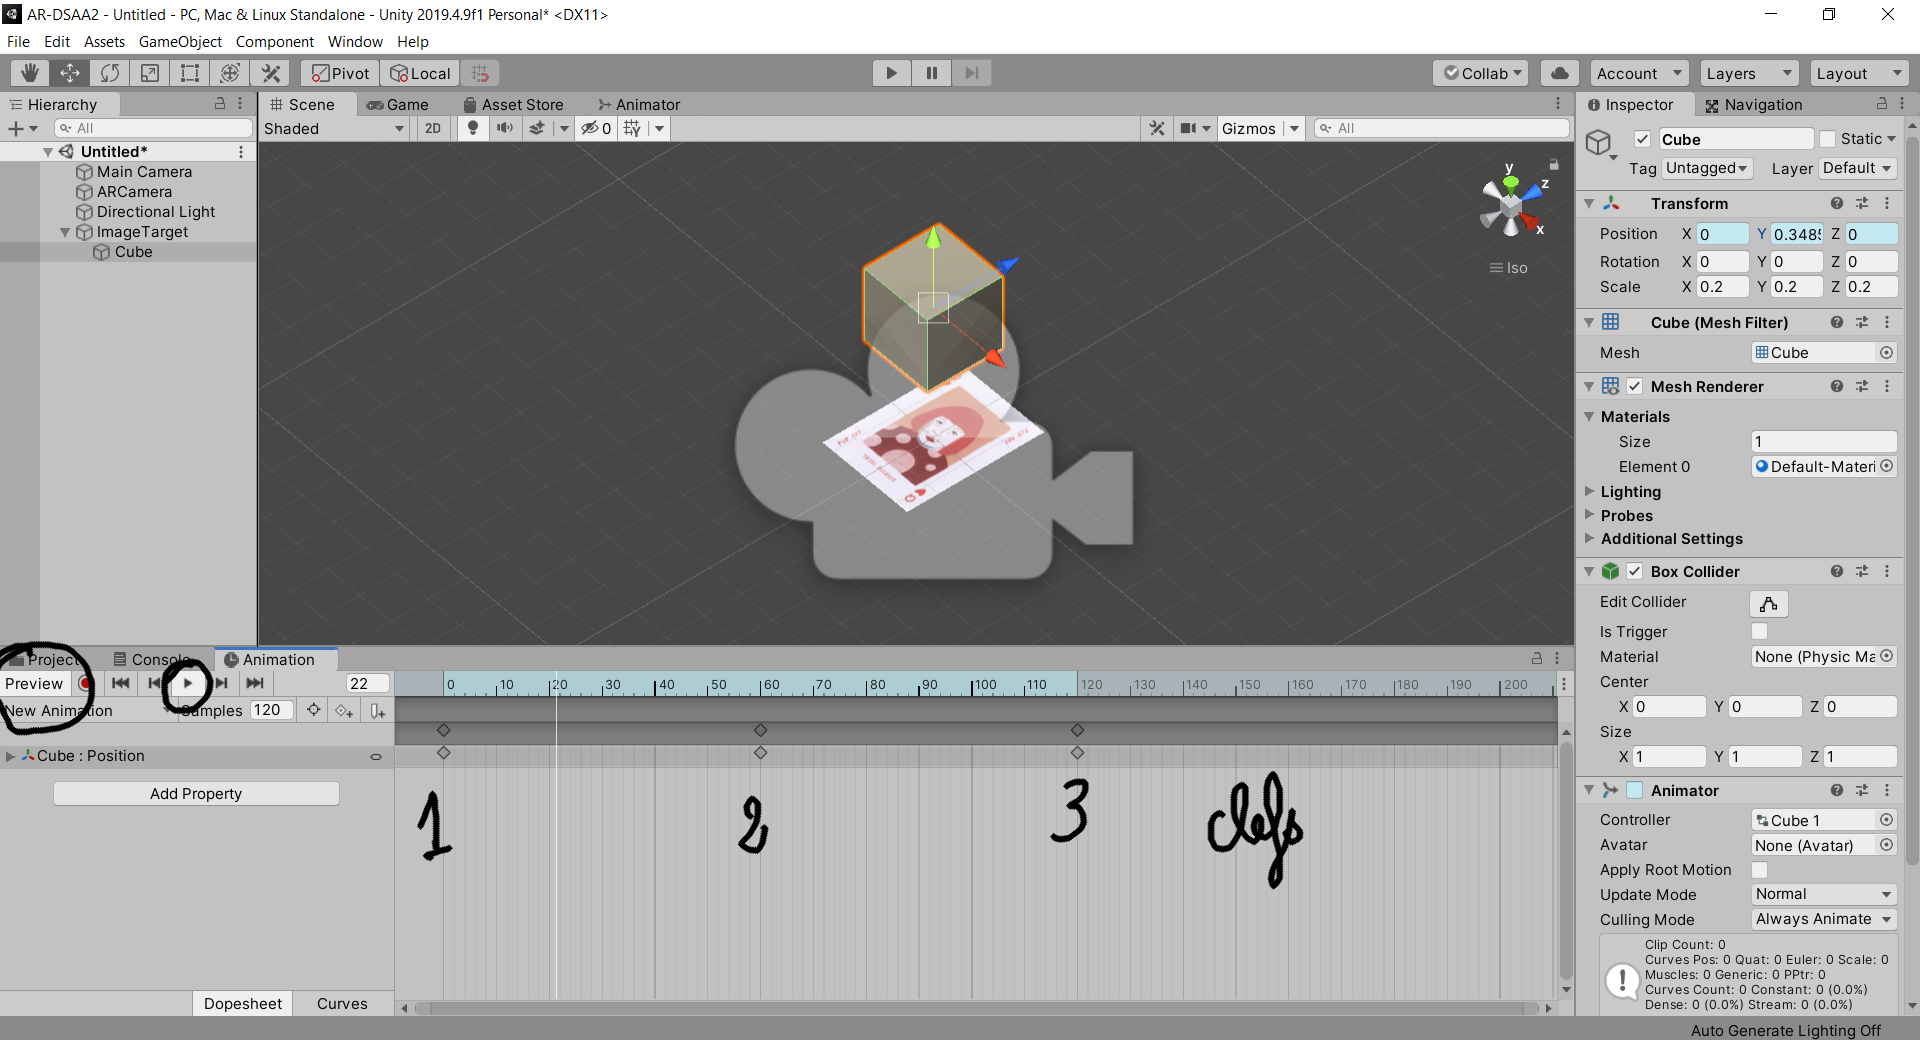Click the Add Property button
This screenshot has height=1040, width=1920.
coord(196,794)
